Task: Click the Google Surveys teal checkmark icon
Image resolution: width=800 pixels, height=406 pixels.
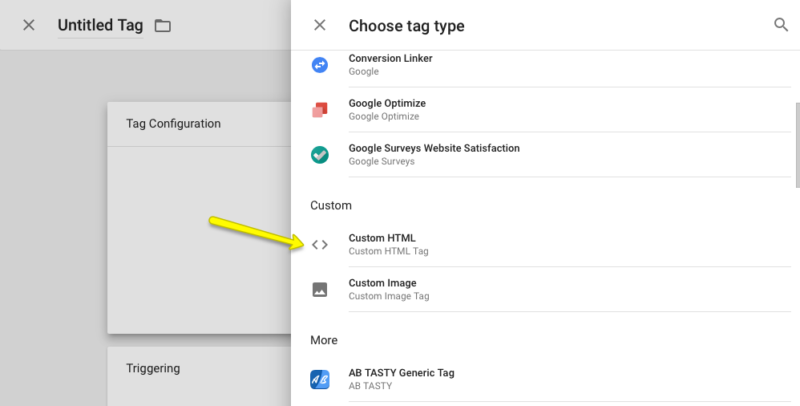Action: point(320,155)
